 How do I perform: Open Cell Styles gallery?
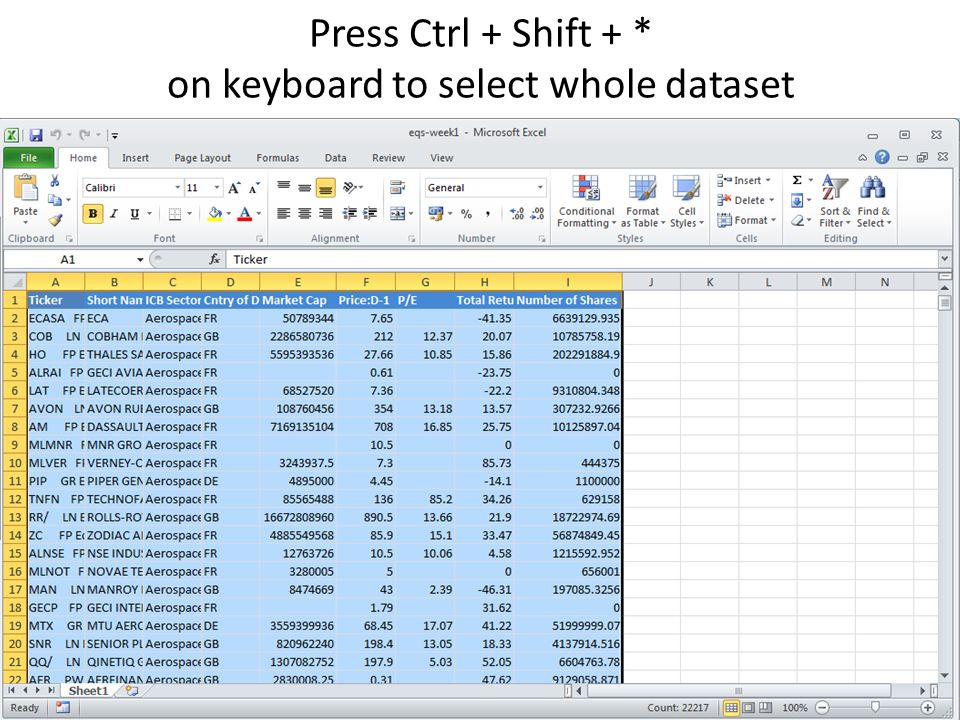[x=686, y=201]
